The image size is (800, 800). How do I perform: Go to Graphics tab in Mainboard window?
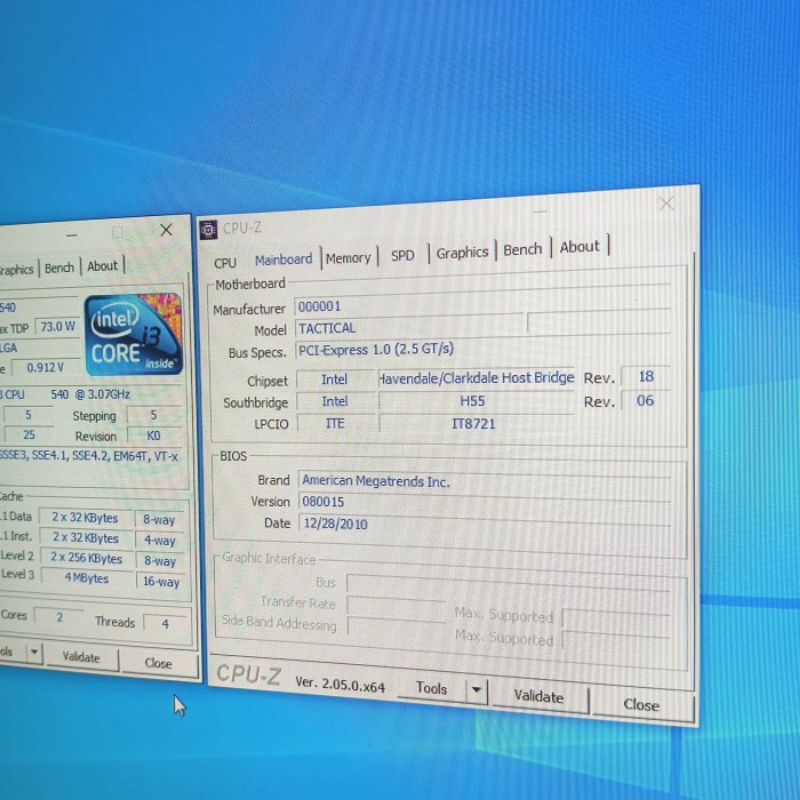[x=462, y=253]
